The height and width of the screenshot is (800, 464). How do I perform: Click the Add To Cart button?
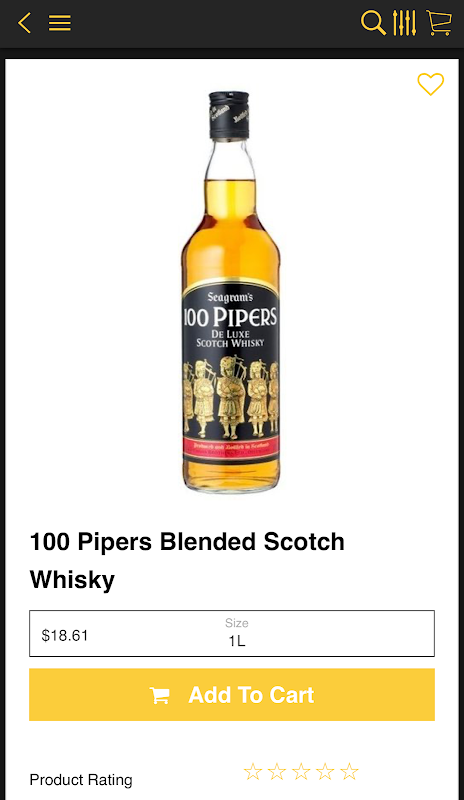(232, 694)
